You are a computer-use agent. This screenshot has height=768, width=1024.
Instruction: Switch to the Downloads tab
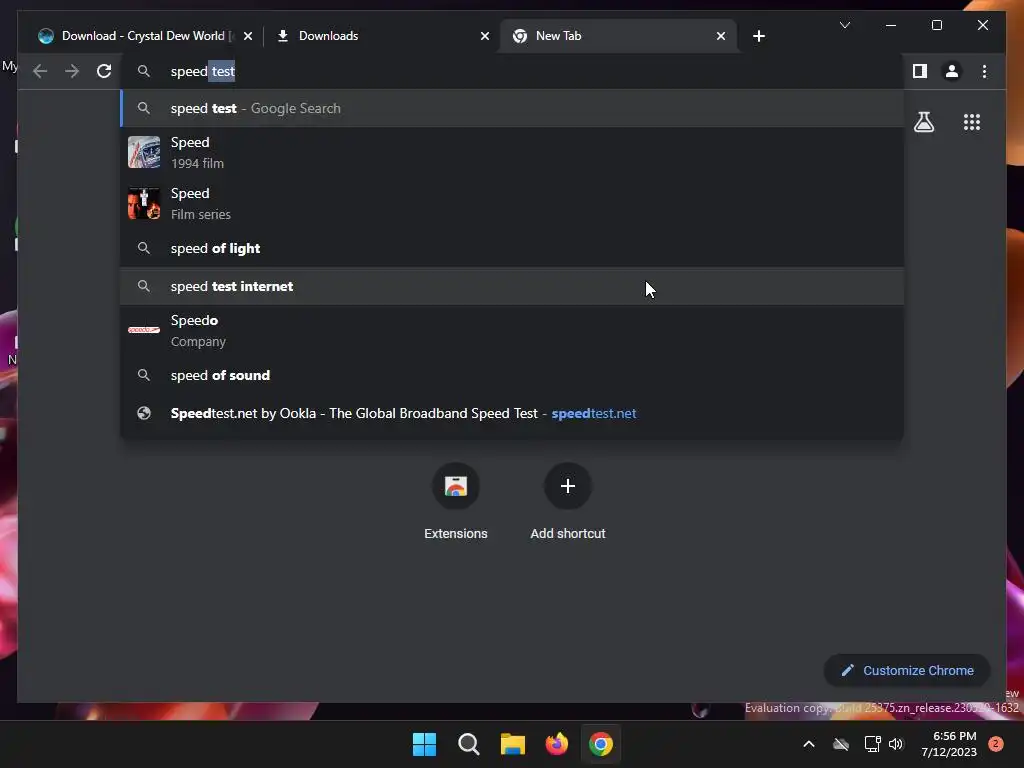point(382,36)
